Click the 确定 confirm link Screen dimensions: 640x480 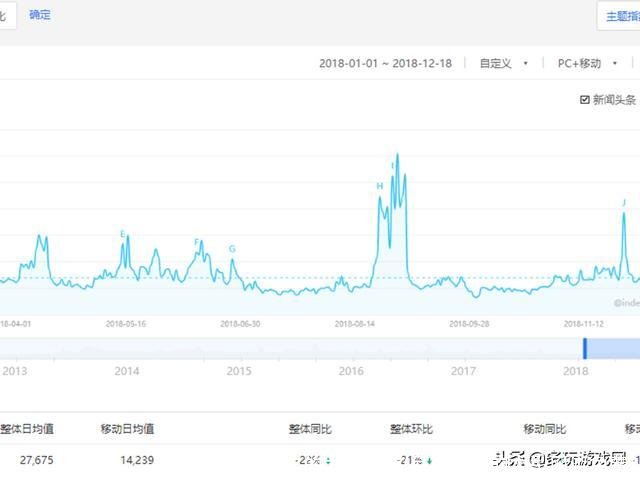coord(40,15)
